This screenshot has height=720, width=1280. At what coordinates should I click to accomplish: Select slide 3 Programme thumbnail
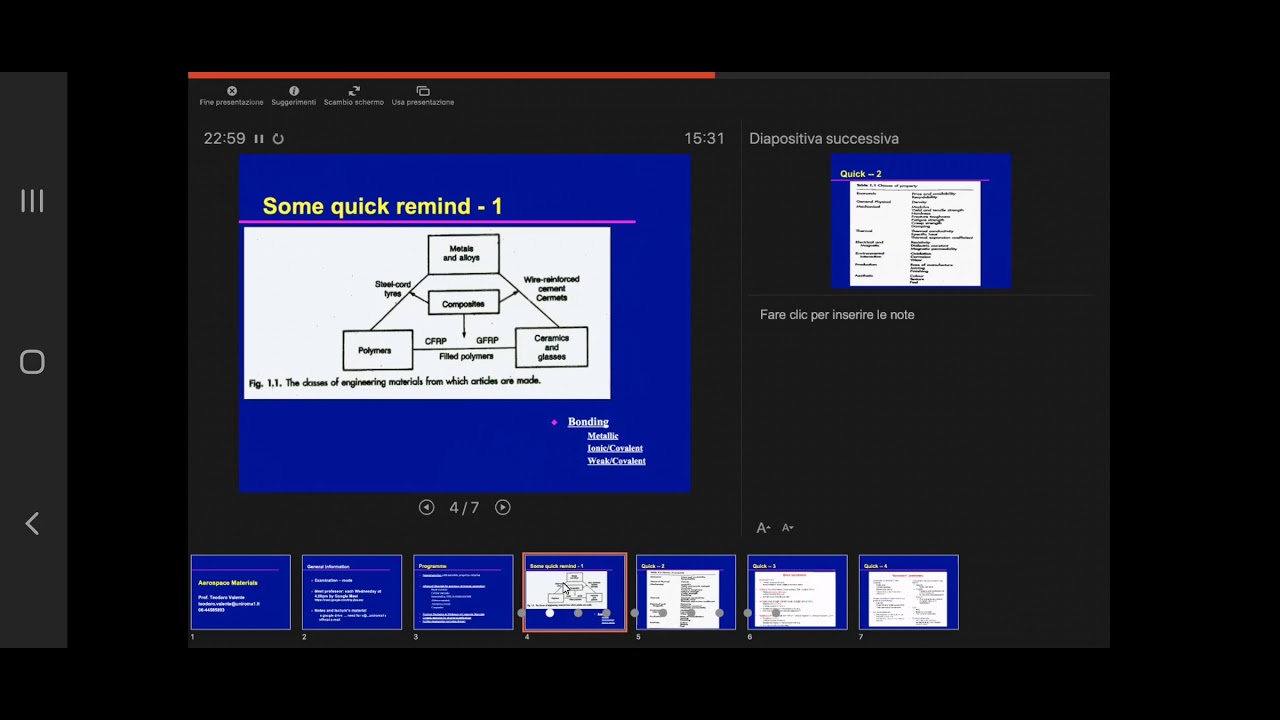pyautogui.click(x=463, y=592)
